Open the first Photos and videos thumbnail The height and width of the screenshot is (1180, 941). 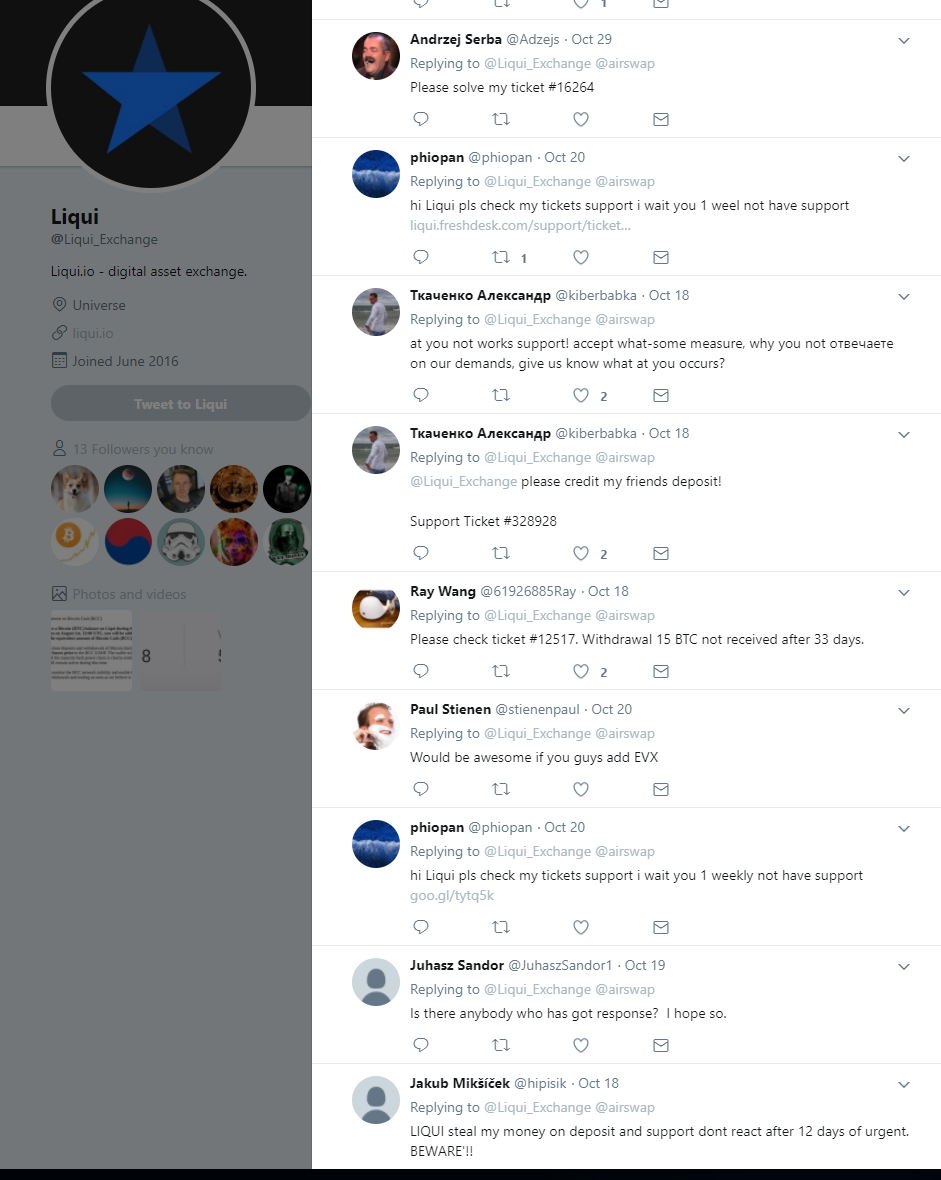pos(91,651)
